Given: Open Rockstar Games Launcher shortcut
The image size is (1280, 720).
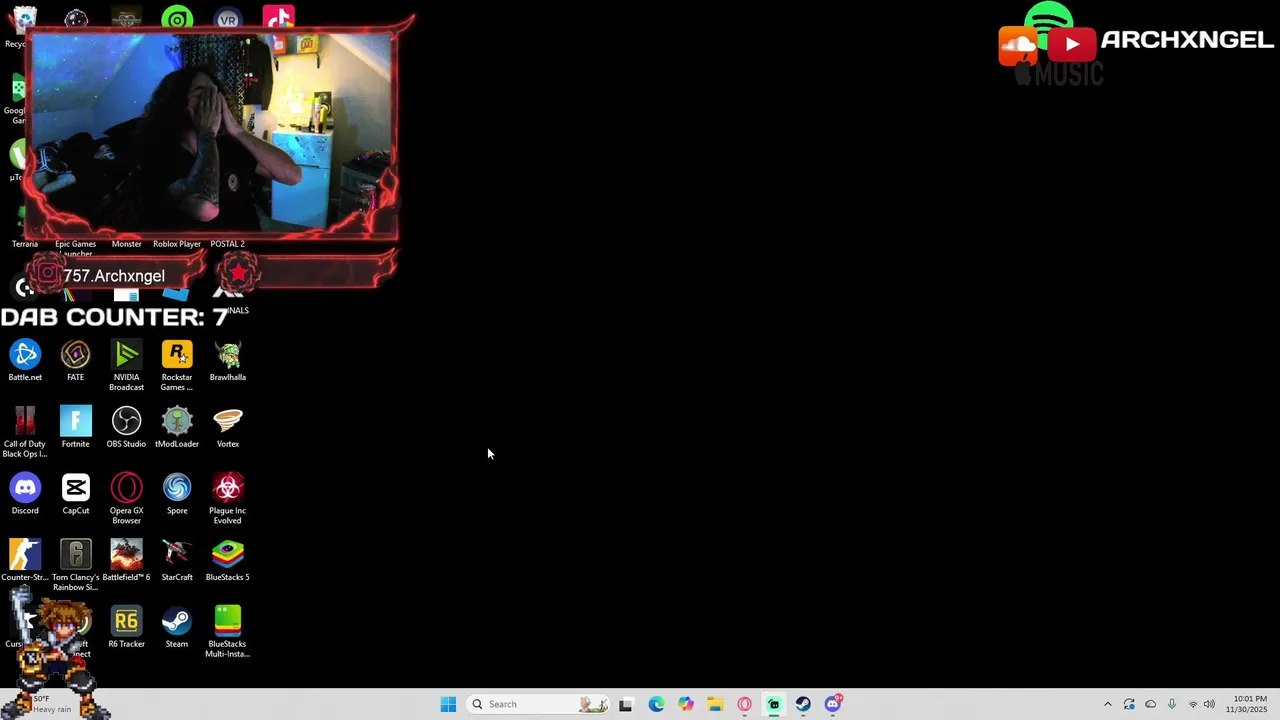Looking at the screenshot, I should pos(177,365).
